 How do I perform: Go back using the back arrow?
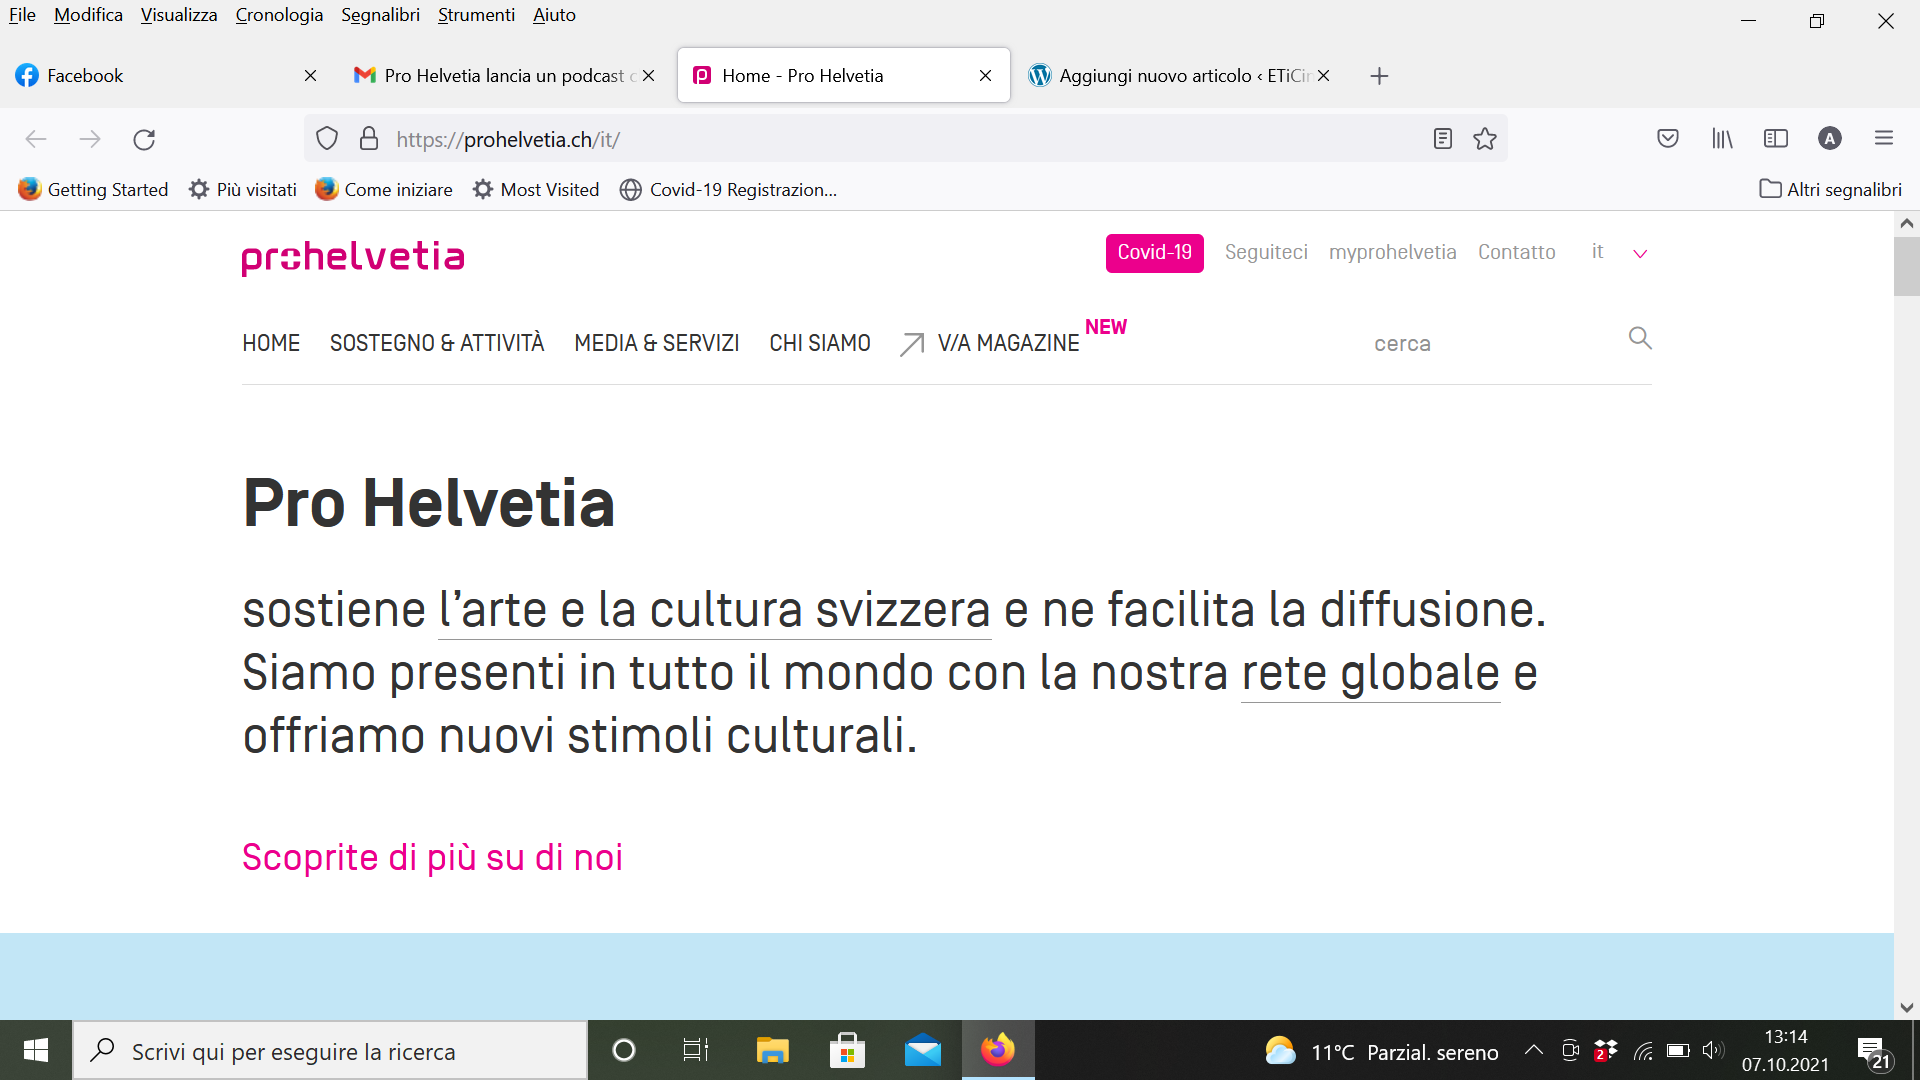(x=36, y=139)
